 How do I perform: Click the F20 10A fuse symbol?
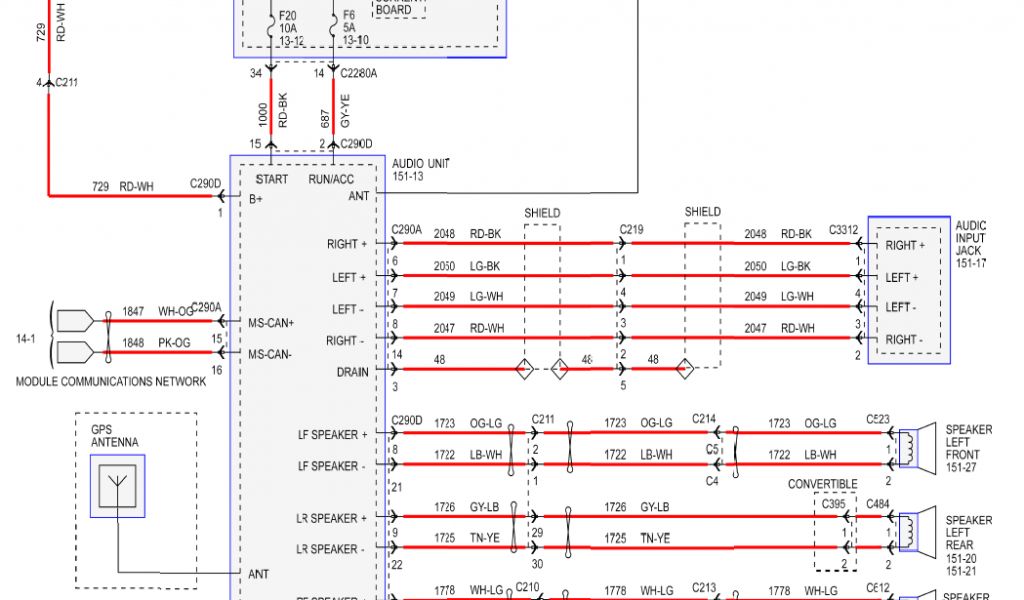tap(273, 27)
